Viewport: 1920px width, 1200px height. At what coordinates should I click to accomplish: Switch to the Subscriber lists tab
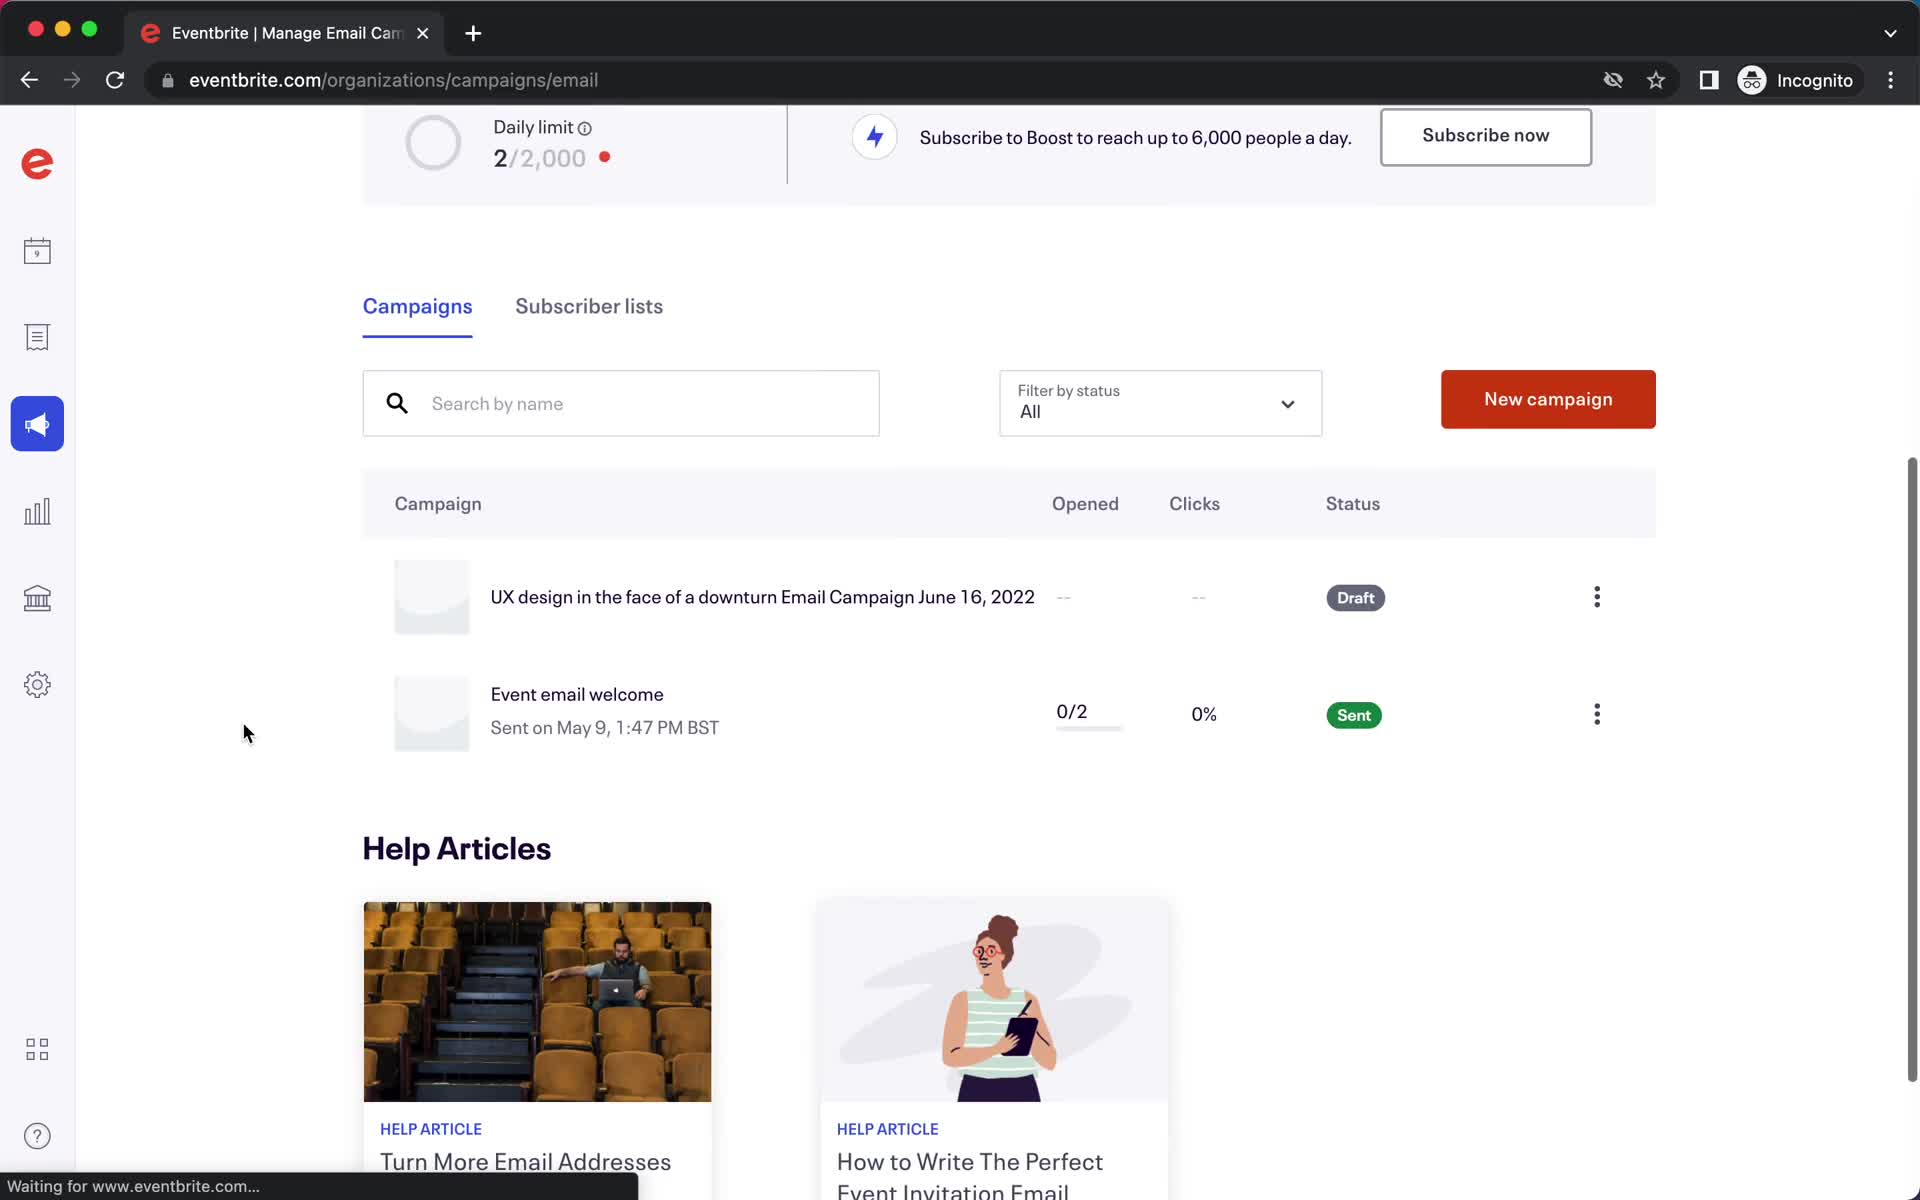[589, 307]
